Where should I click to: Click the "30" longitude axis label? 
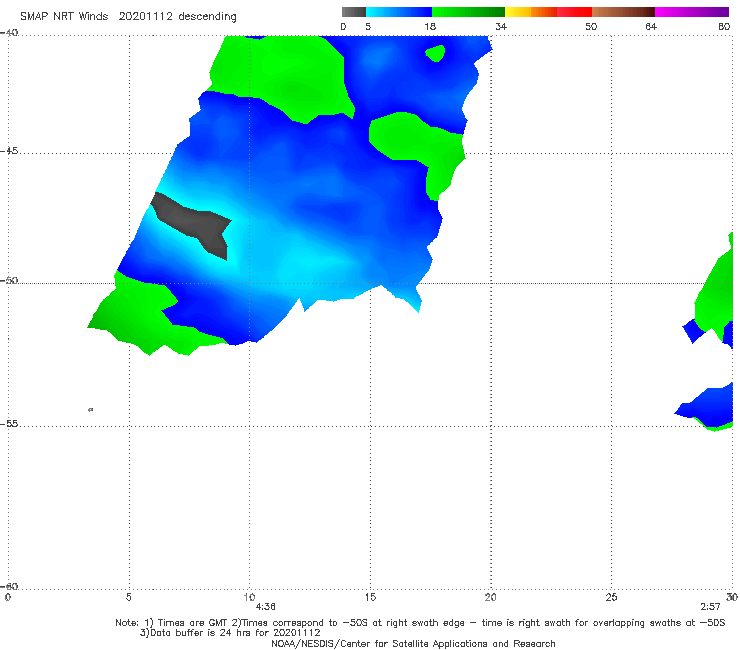pos(732,597)
